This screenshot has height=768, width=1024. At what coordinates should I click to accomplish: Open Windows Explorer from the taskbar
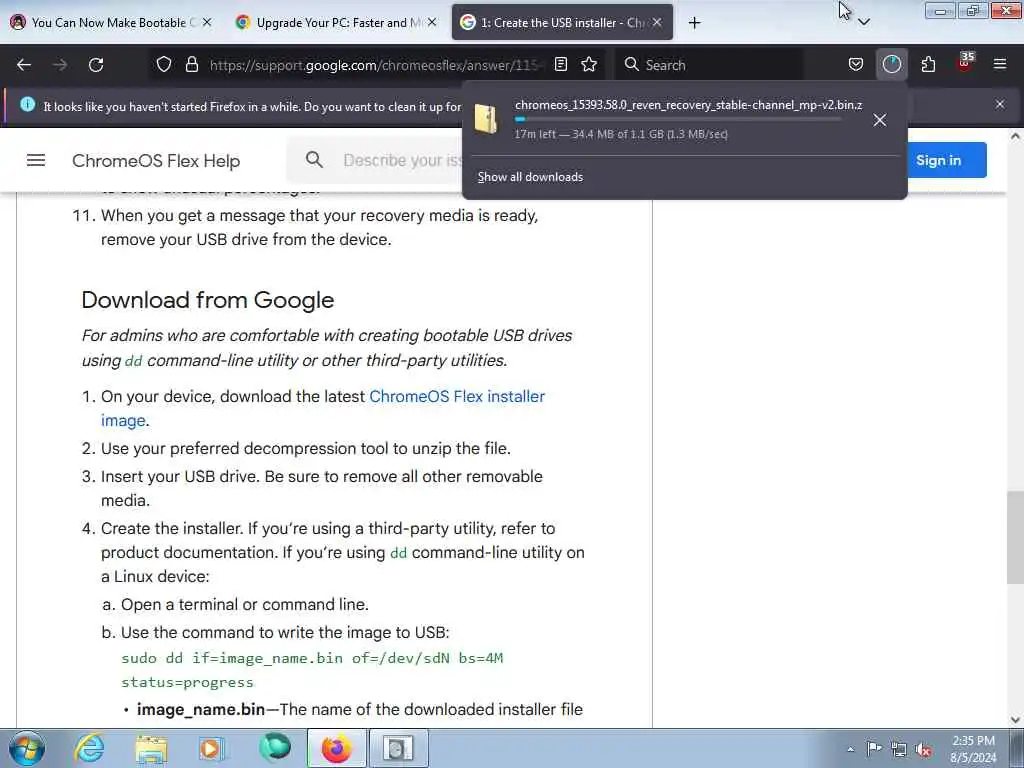[x=151, y=748]
